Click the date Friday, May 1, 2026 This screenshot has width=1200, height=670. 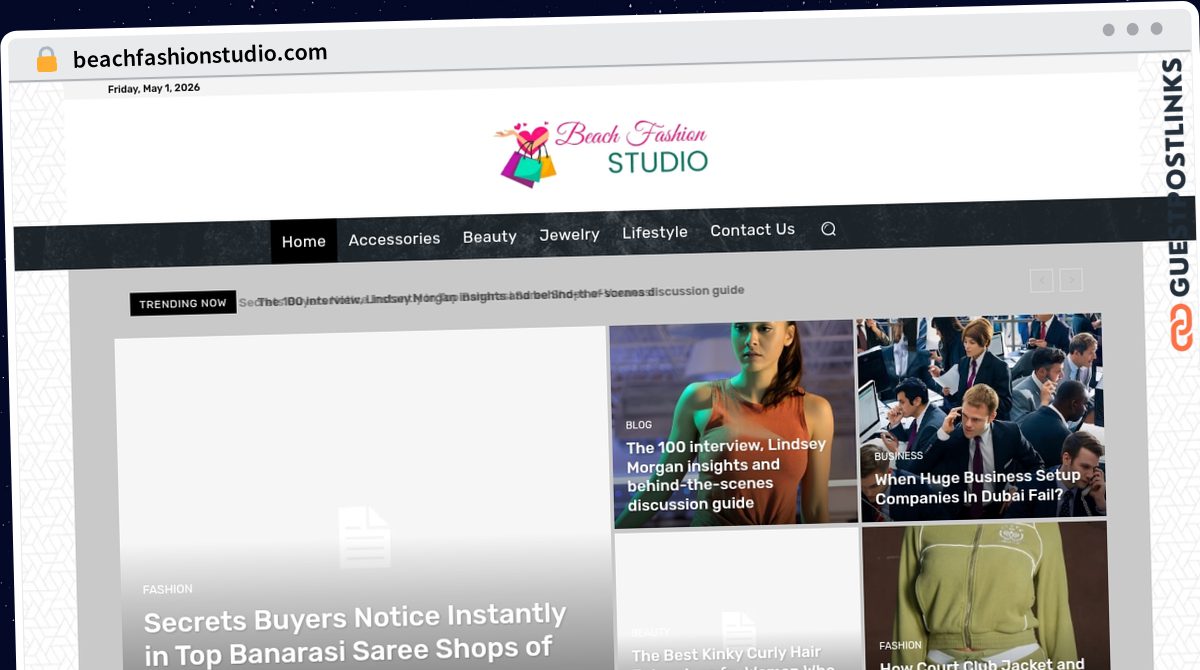click(x=154, y=89)
